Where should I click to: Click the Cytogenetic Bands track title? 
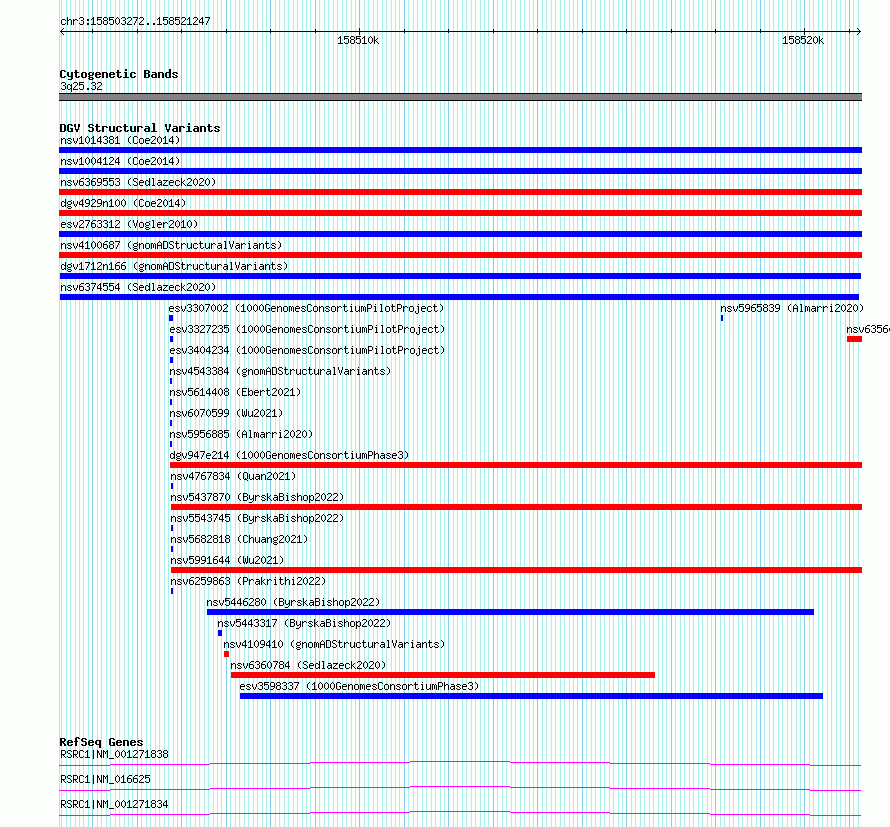[x=119, y=74]
